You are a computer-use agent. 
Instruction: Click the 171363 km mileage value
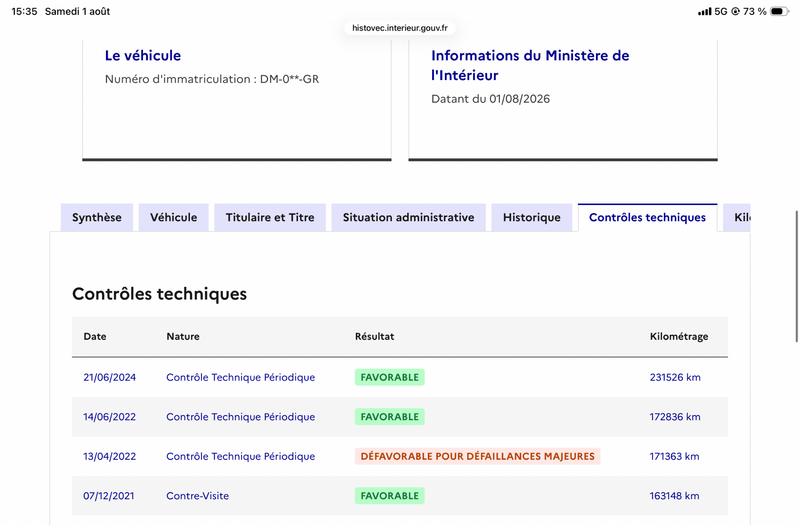click(674, 457)
